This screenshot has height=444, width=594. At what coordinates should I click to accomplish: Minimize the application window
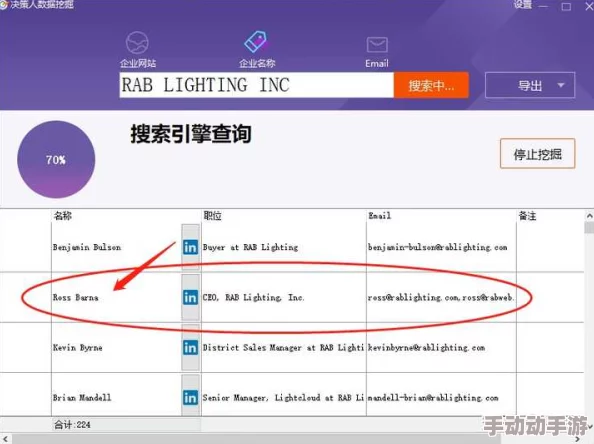tap(543, 6)
